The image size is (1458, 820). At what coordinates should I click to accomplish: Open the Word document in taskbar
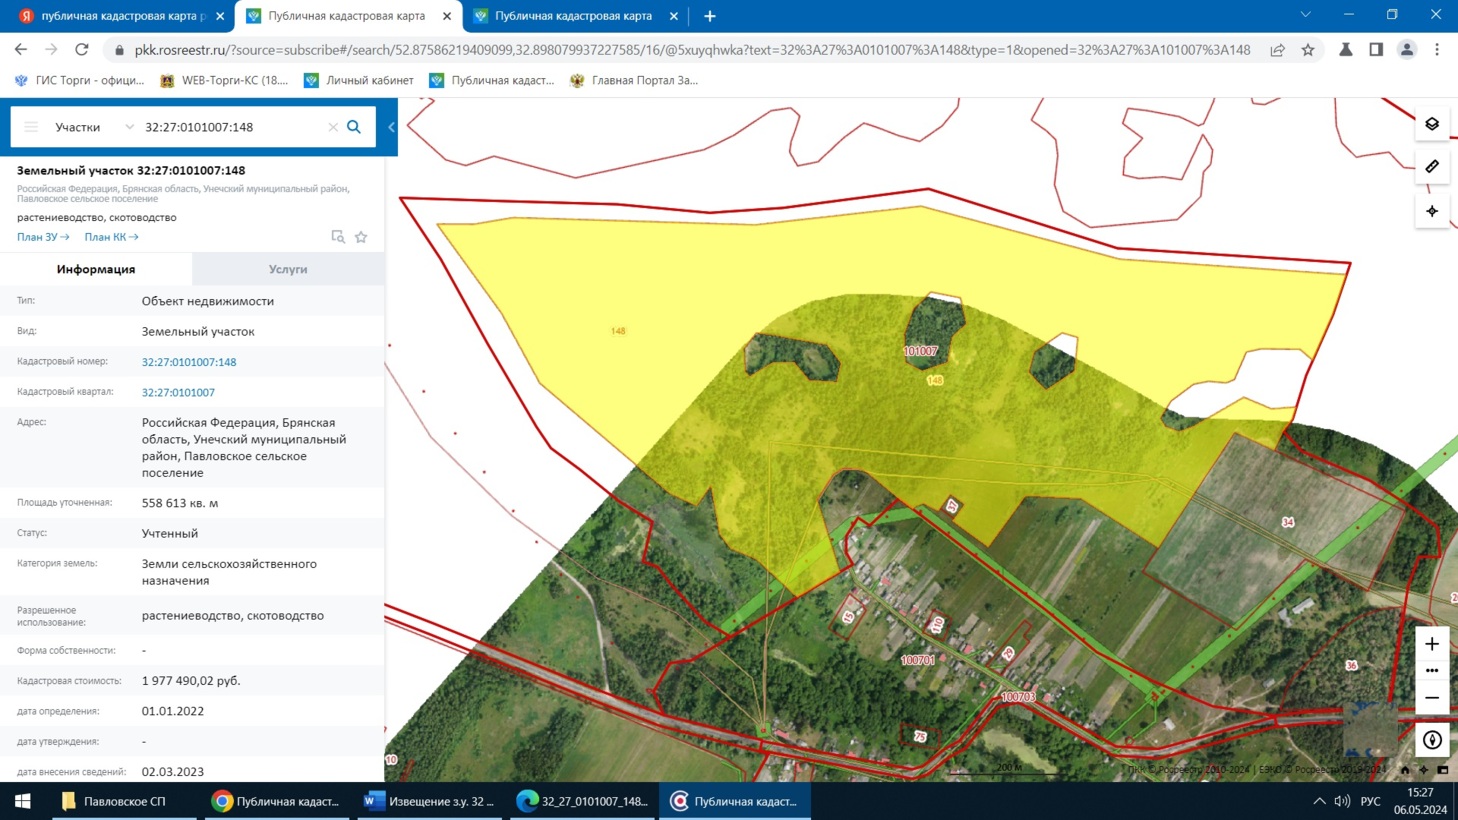pos(430,801)
